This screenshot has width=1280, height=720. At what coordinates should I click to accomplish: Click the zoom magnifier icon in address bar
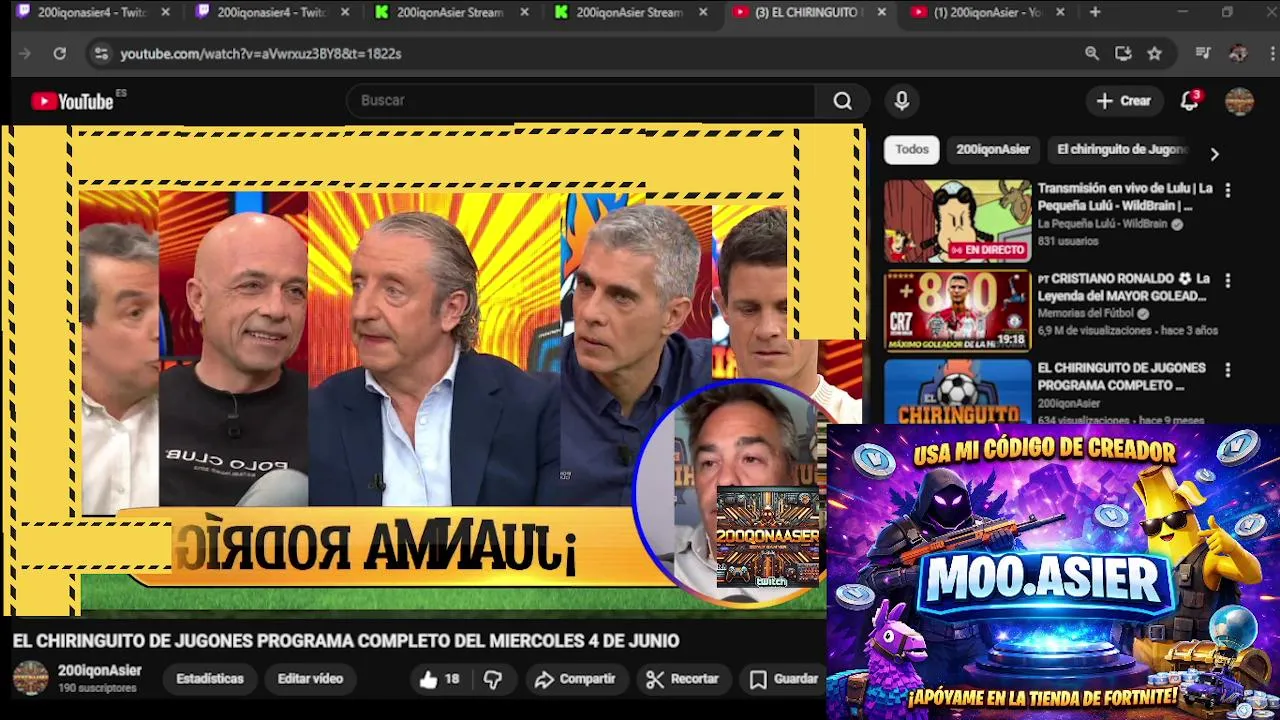pyautogui.click(x=1092, y=54)
